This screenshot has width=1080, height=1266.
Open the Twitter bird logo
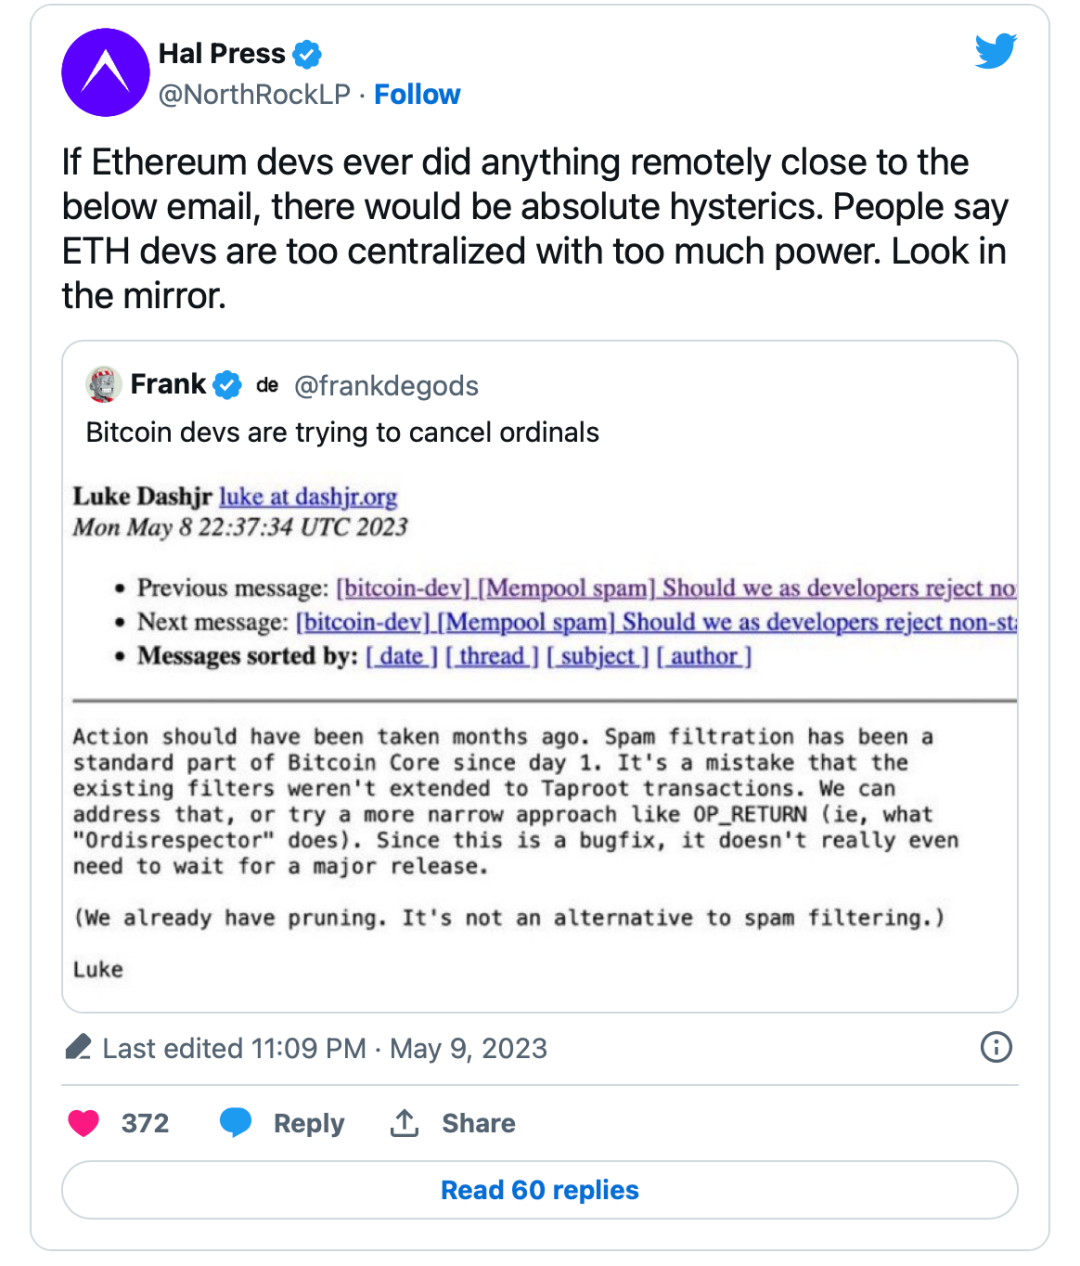pos(996,51)
